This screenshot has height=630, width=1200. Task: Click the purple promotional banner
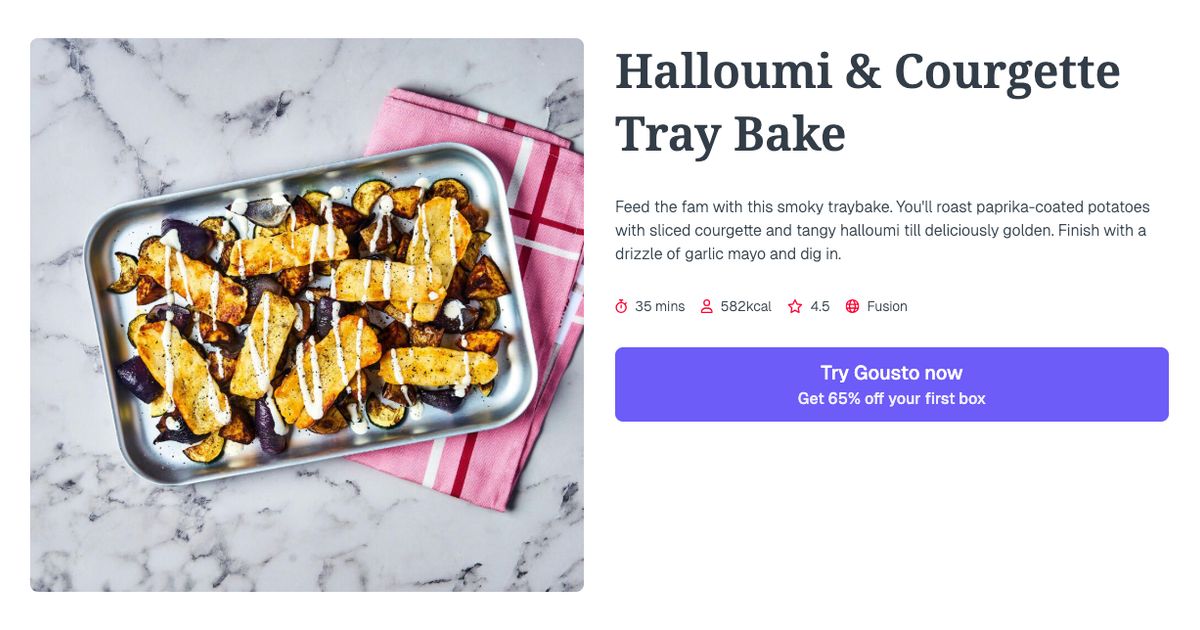point(891,385)
